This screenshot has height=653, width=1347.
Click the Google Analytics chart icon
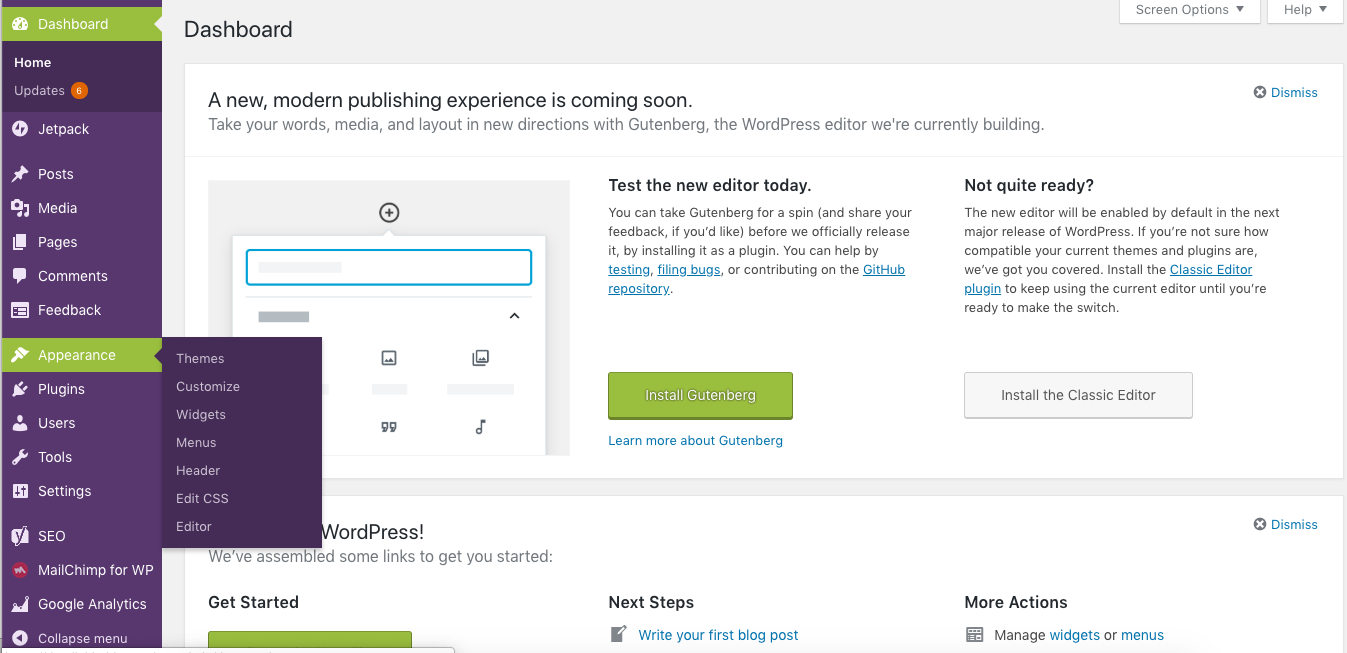tap(20, 604)
